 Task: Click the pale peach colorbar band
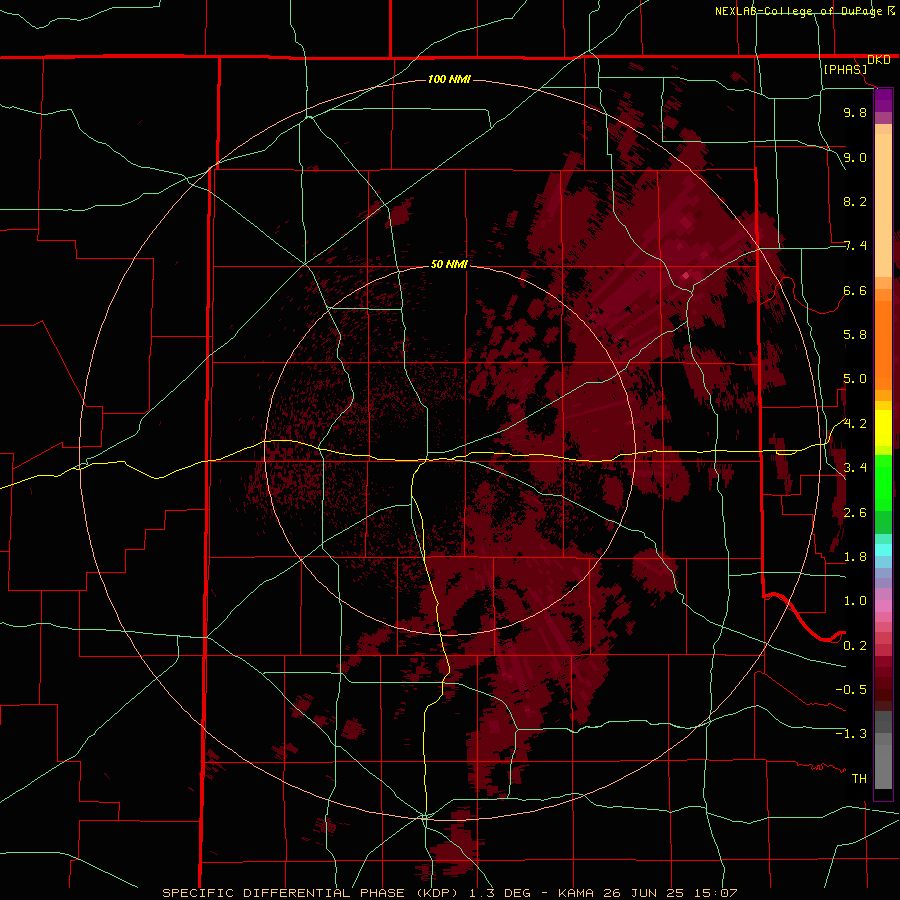coord(883,205)
